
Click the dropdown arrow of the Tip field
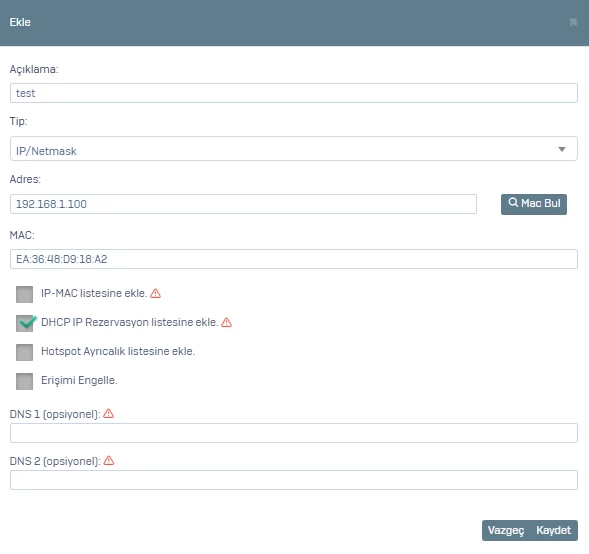[562, 149]
